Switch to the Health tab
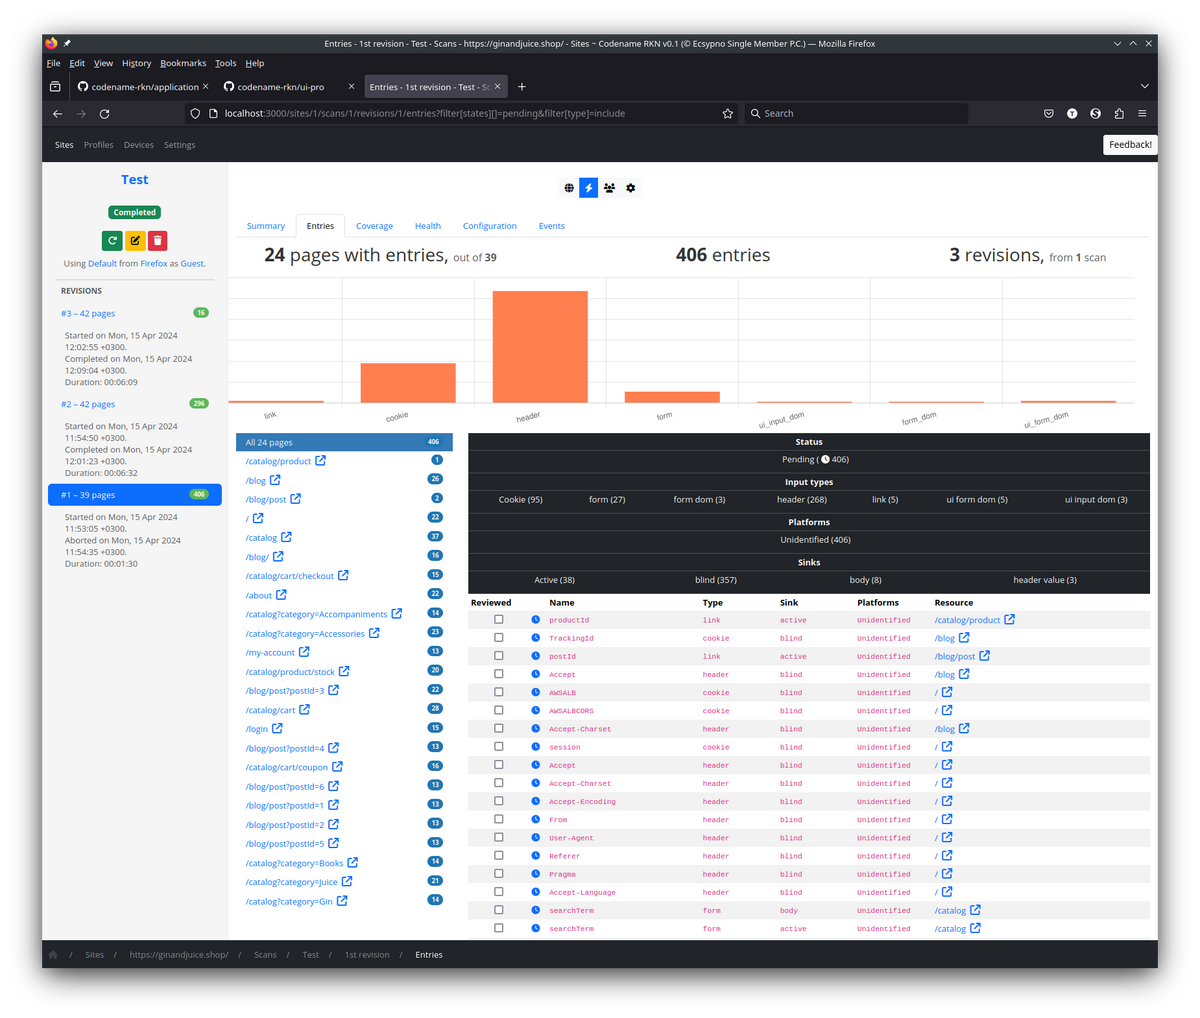This screenshot has height=1018, width=1200. 428,226
